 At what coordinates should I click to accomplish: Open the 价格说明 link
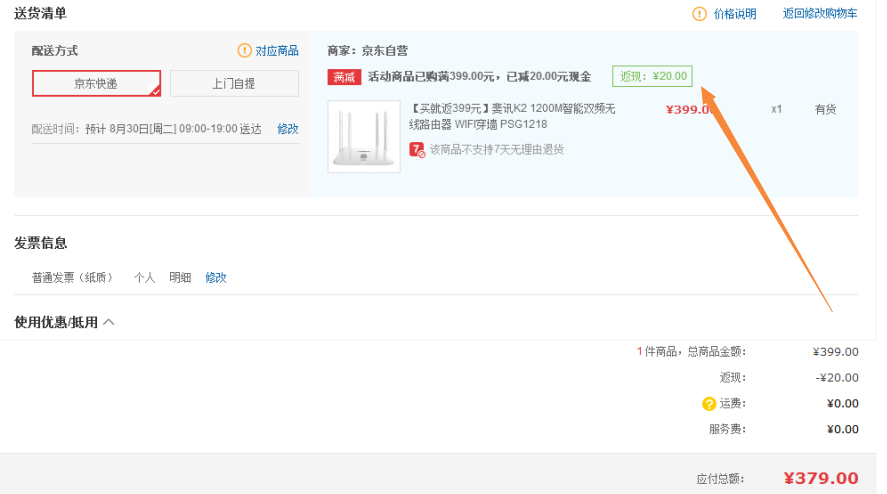(735, 14)
